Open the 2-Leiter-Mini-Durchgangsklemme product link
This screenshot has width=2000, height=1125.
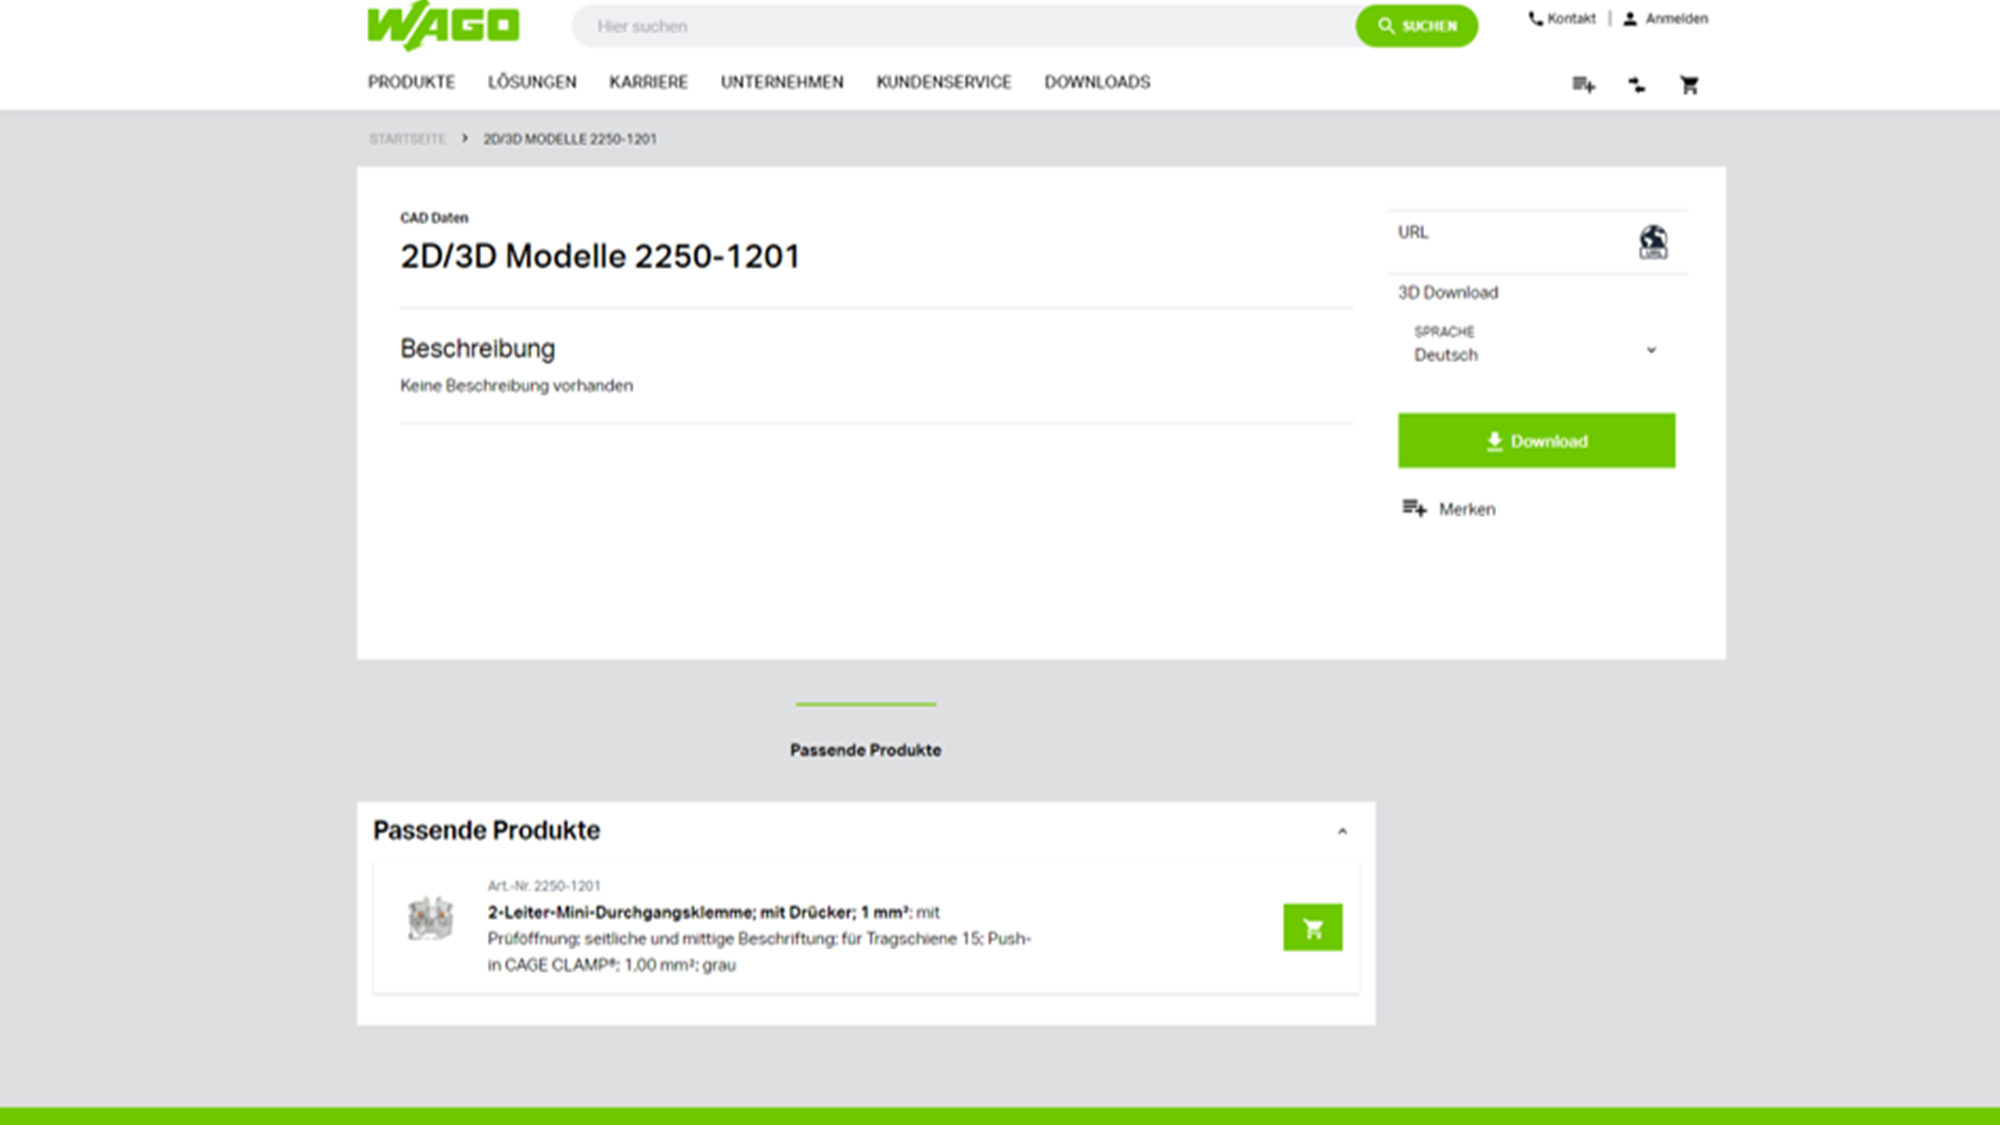point(698,912)
